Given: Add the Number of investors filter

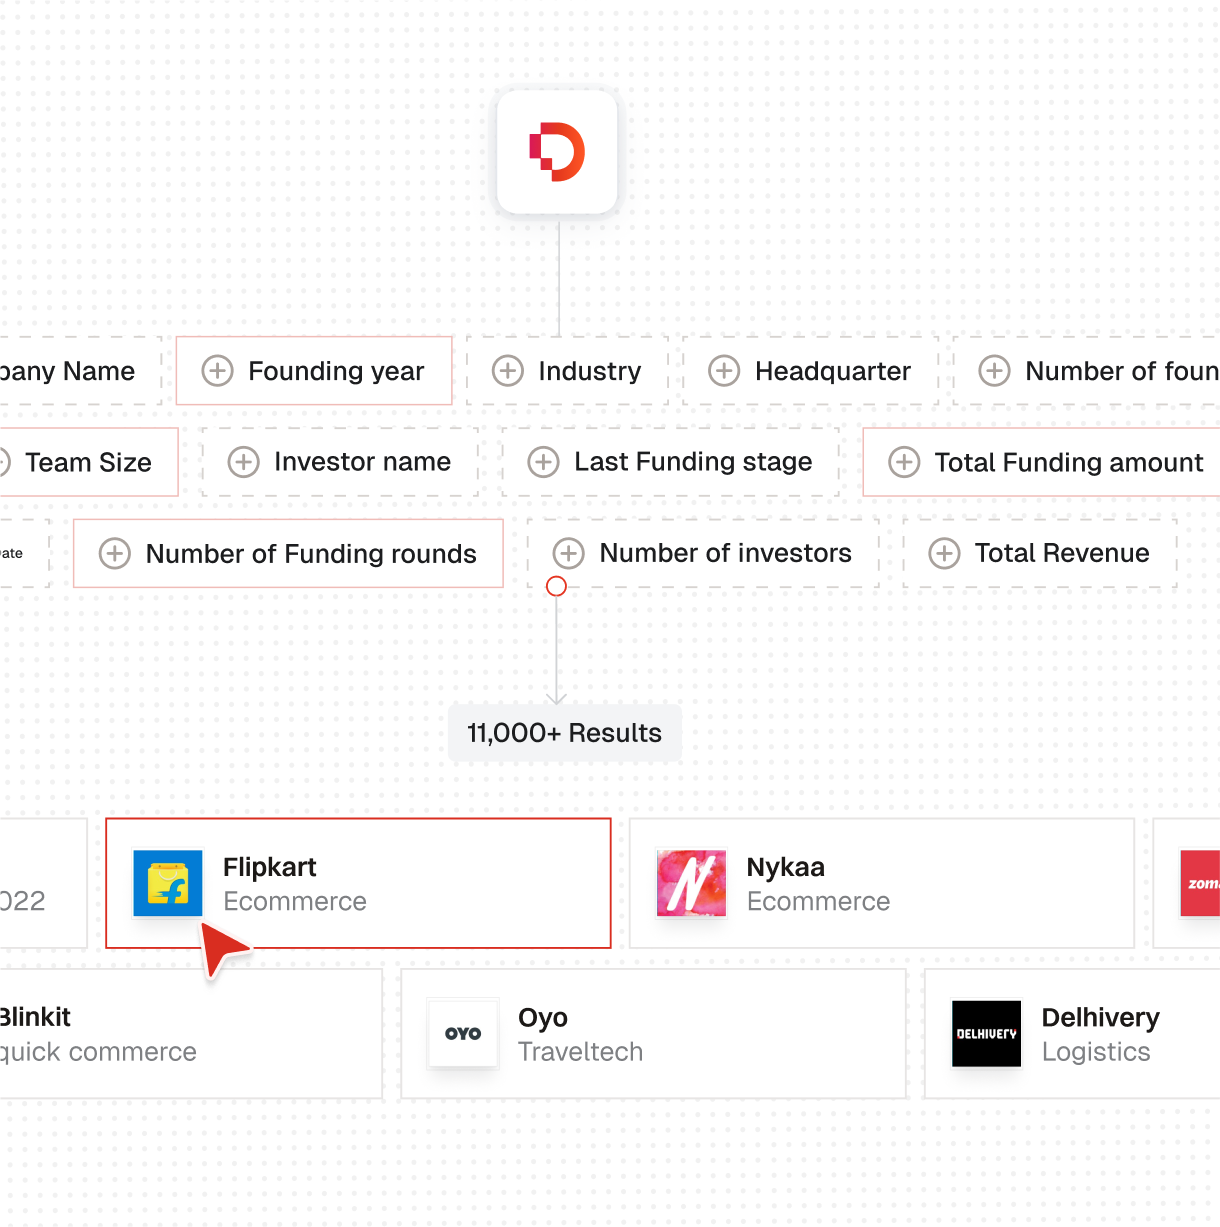Looking at the screenshot, I should click(703, 553).
